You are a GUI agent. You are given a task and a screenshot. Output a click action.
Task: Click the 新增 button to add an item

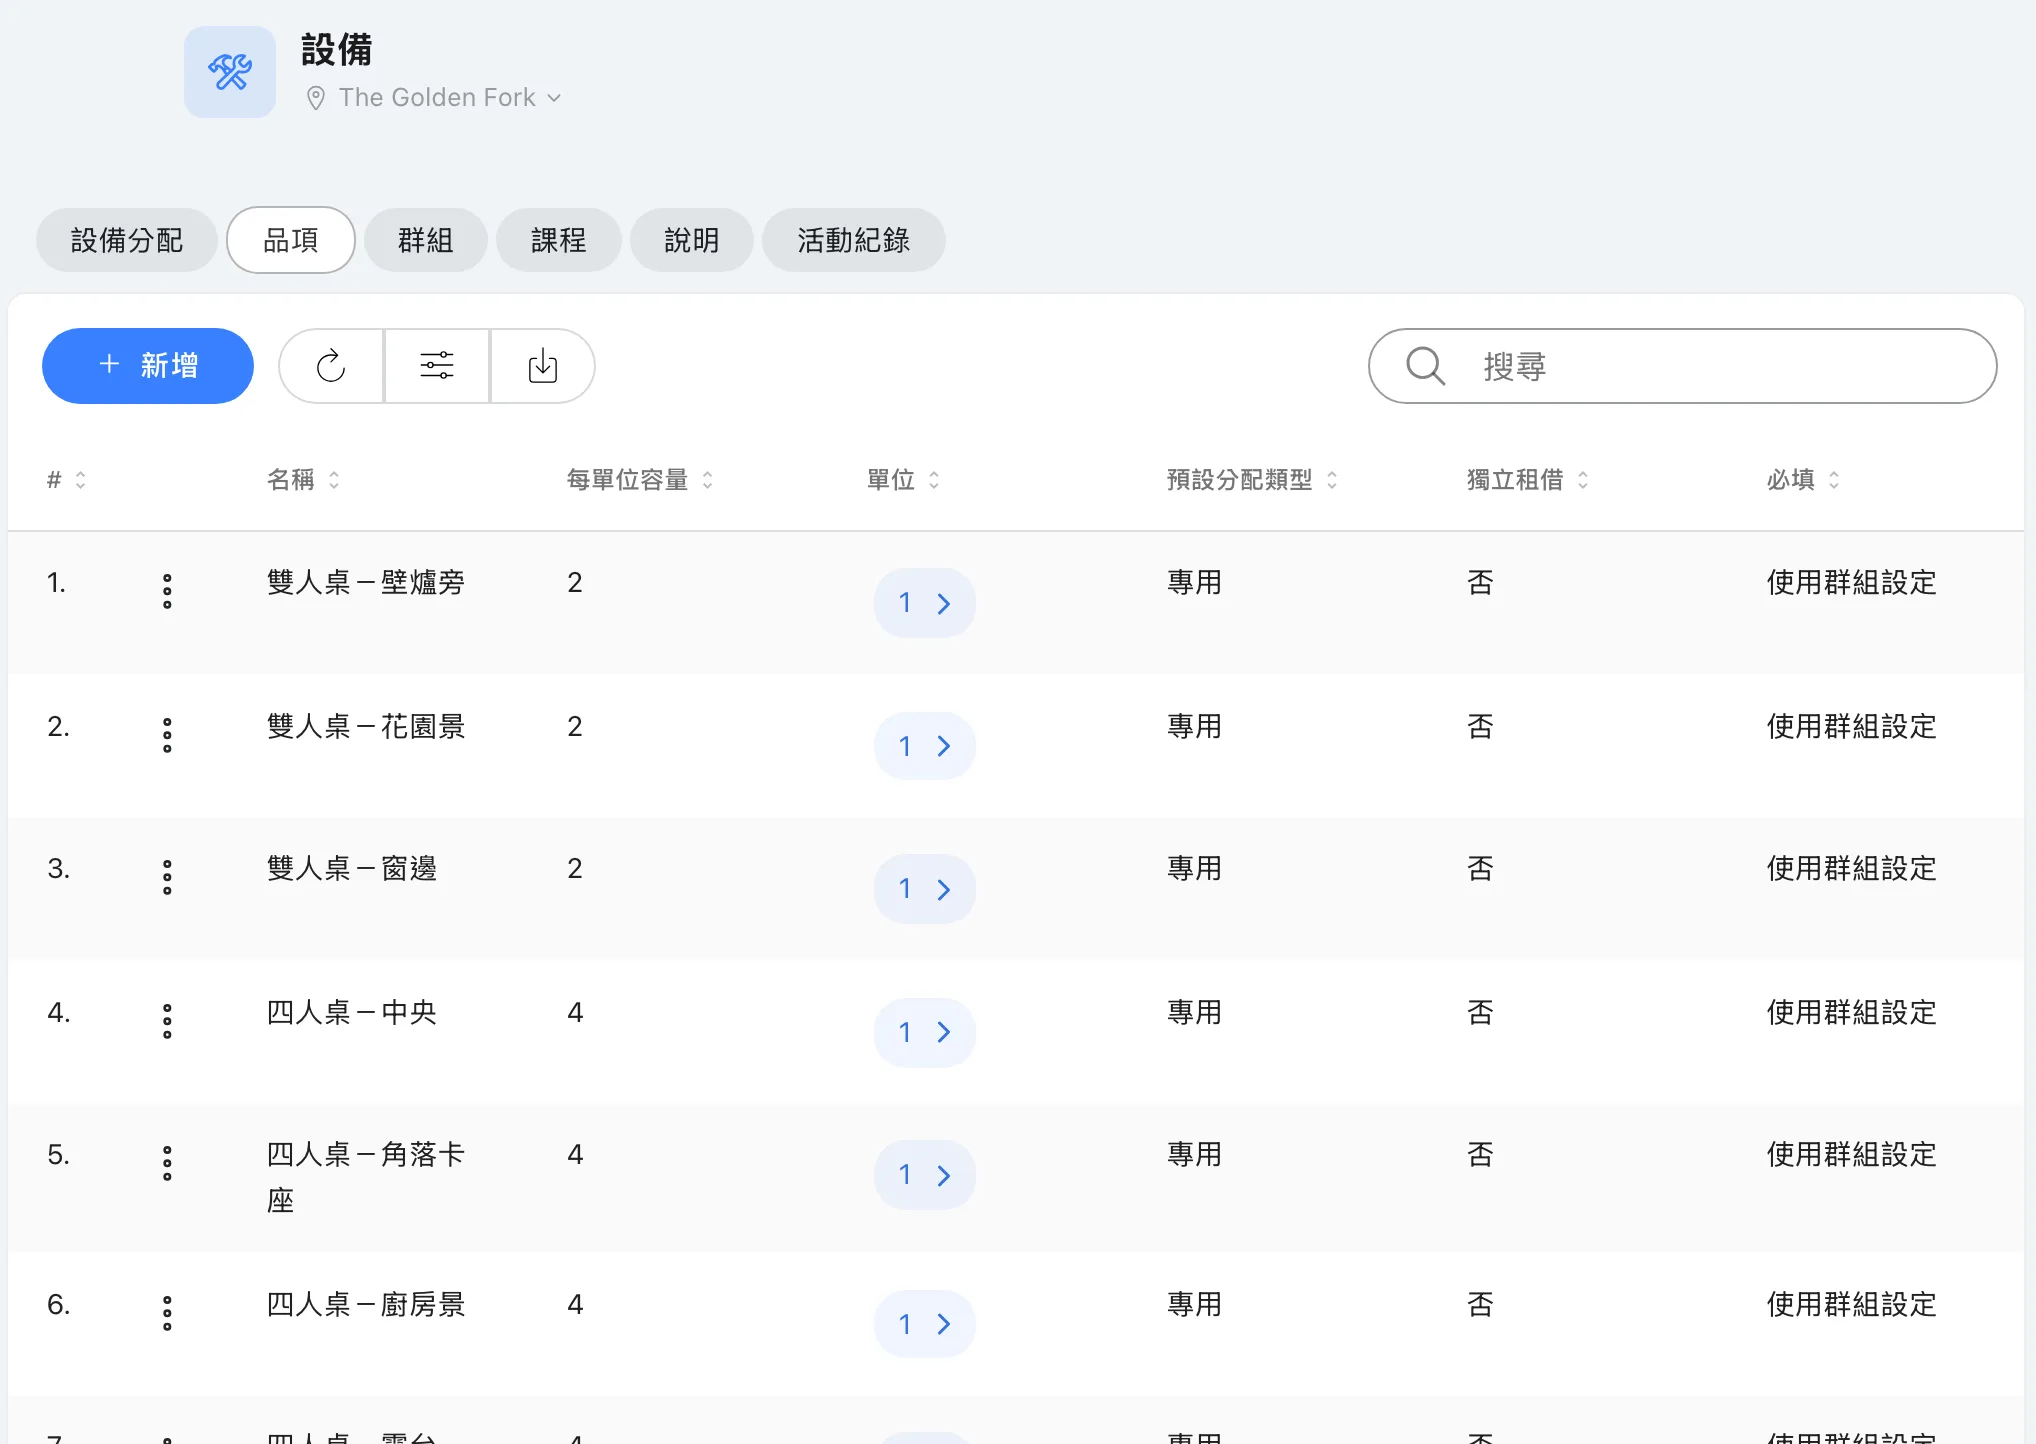[x=148, y=366]
